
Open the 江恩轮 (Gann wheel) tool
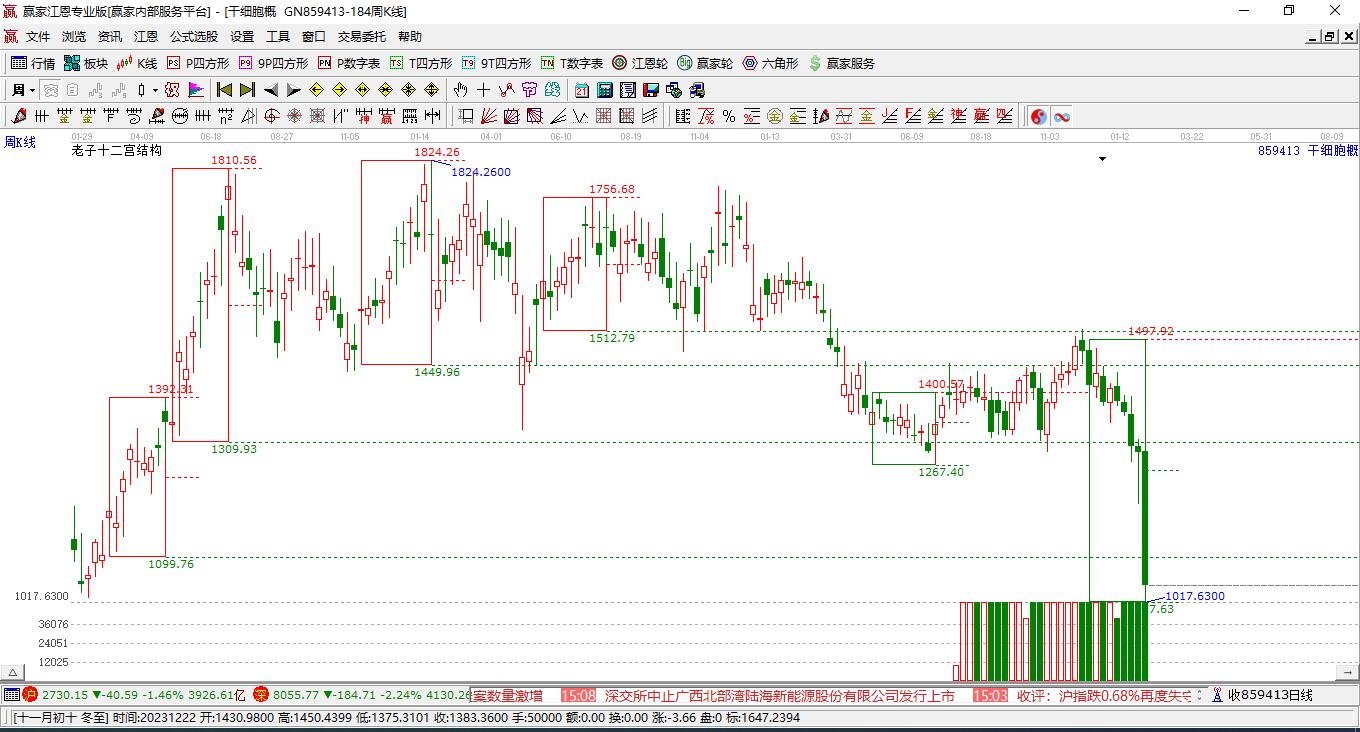coord(640,63)
